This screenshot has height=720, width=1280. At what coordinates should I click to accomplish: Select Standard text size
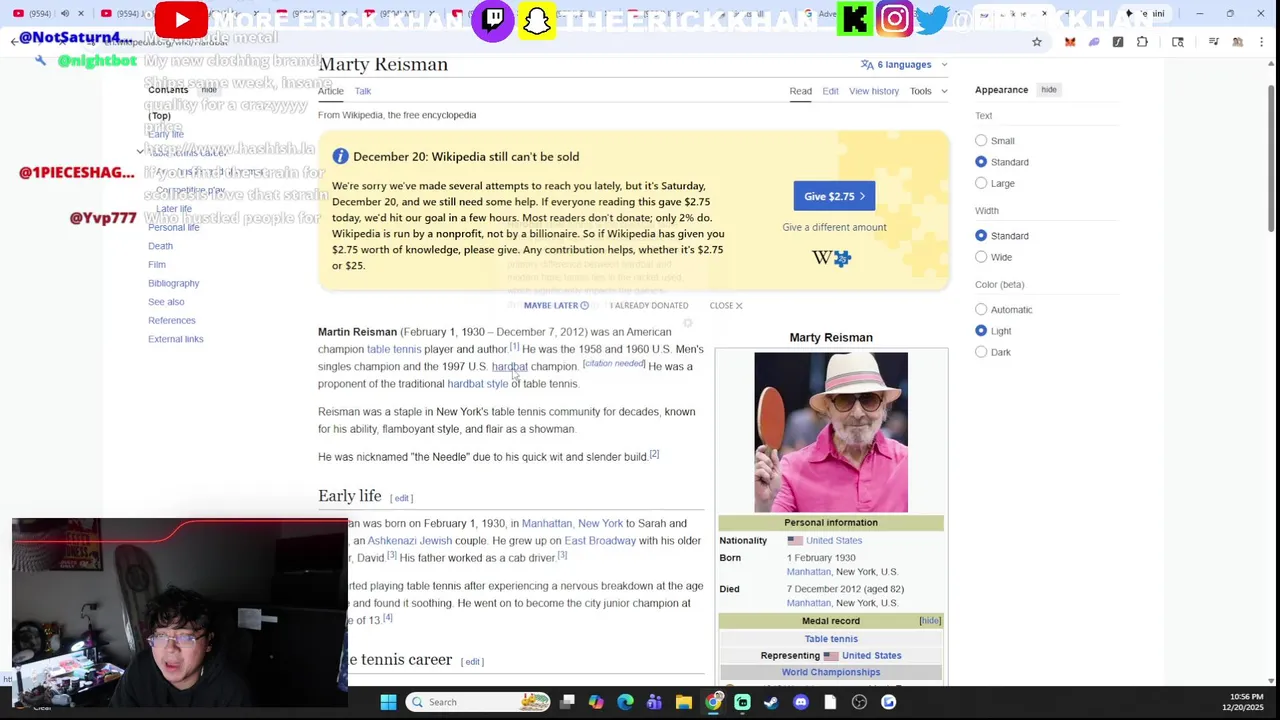tap(981, 162)
